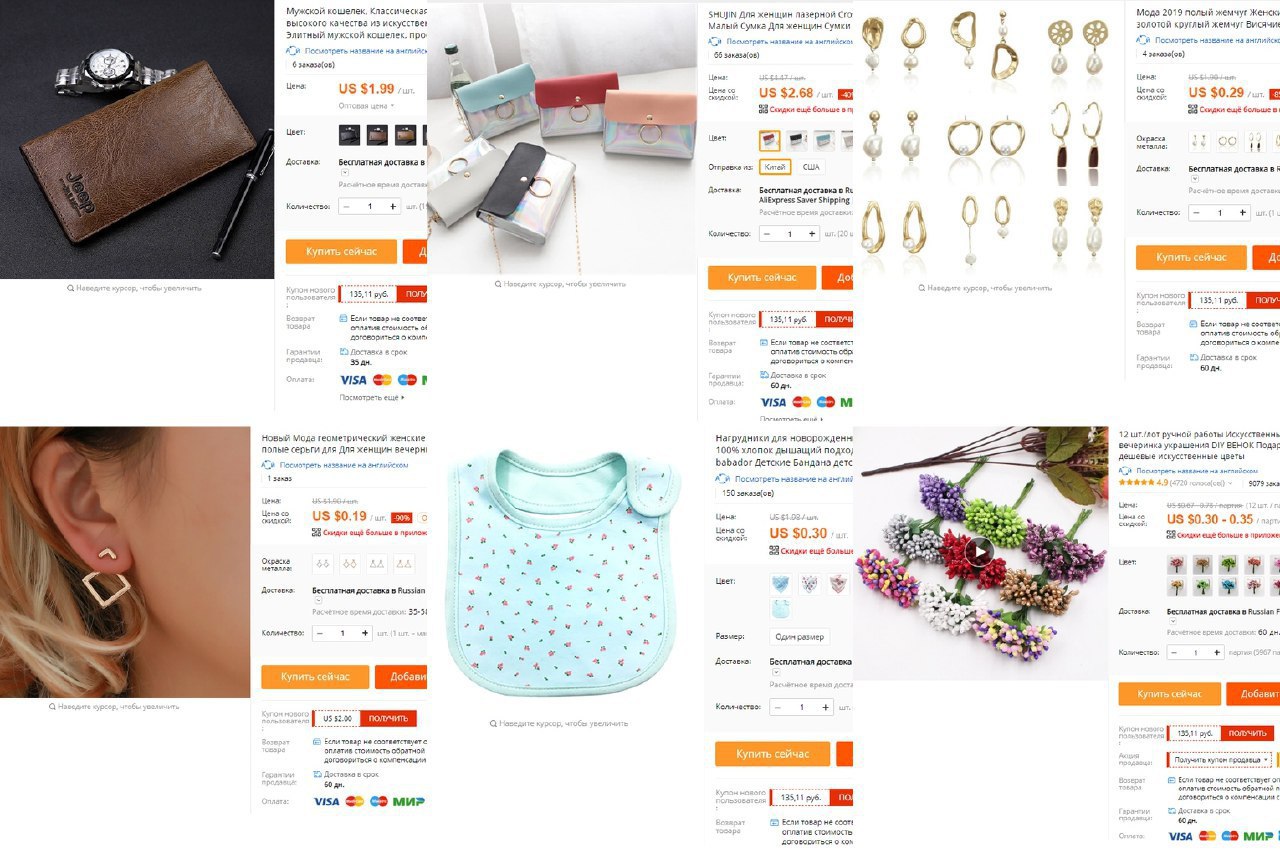This screenshot has height=853, width=1280.
Task: Play the artificial flowers product video
Action: point(979,552)
